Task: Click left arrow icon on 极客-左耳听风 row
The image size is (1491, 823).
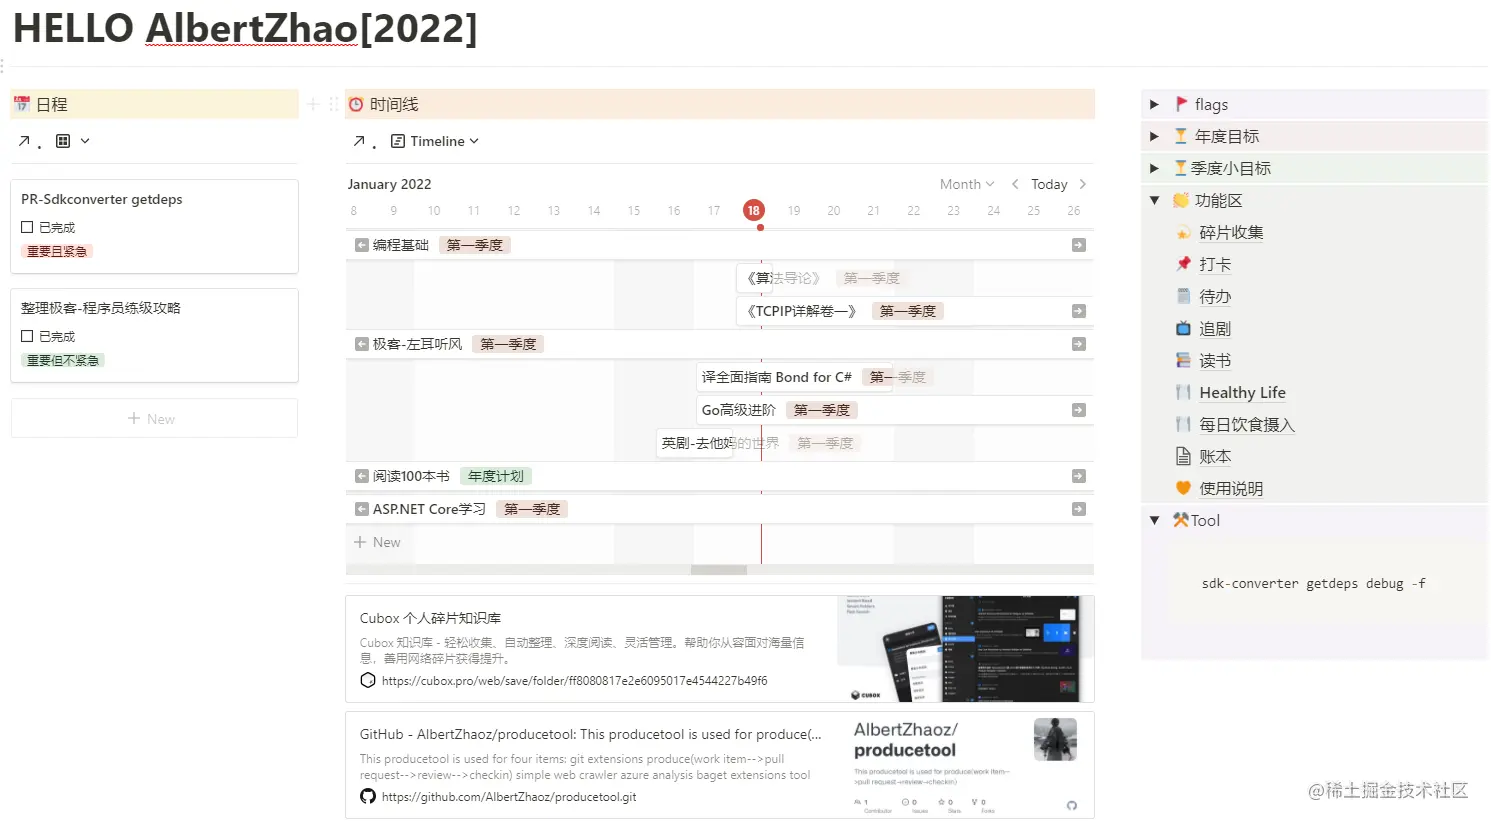Action: click(362, 344)
